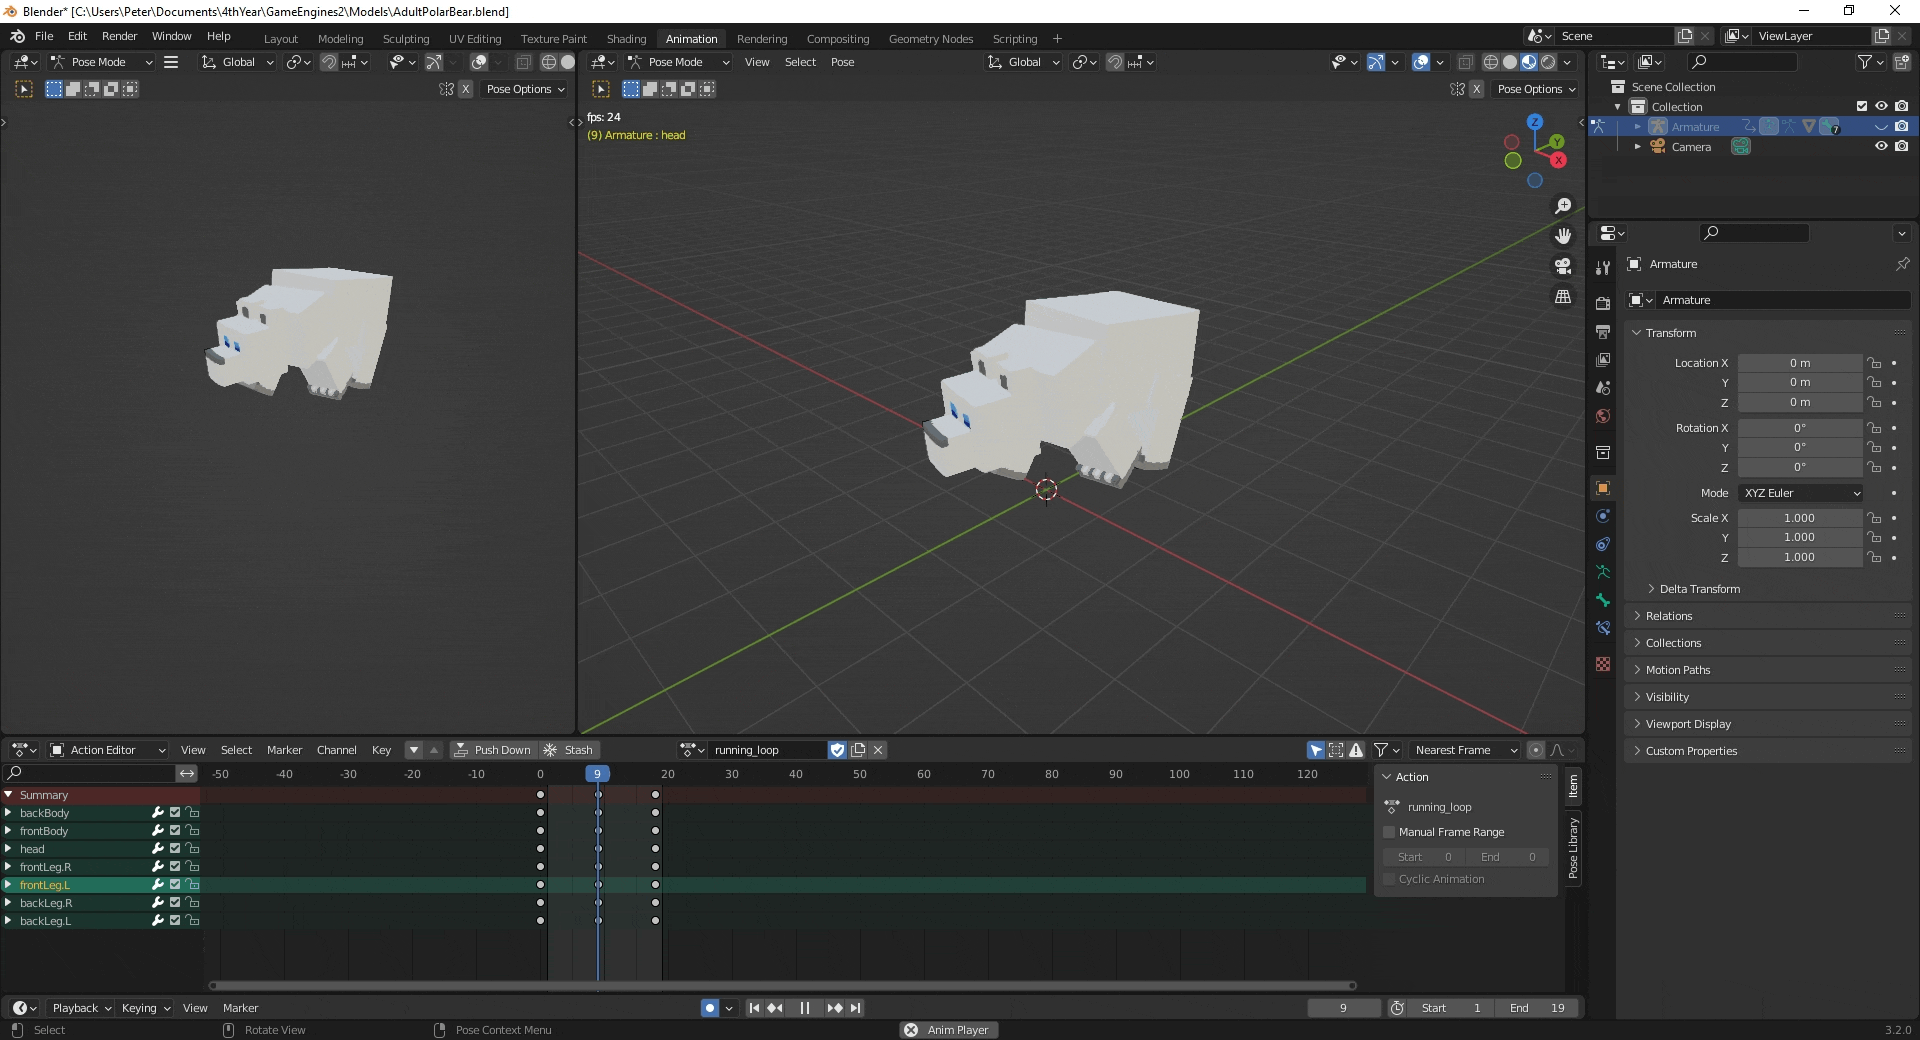Viewport: 1920px width, 1040px height.
Task: Click the Push Down button
Action: (x=493, y=750)
